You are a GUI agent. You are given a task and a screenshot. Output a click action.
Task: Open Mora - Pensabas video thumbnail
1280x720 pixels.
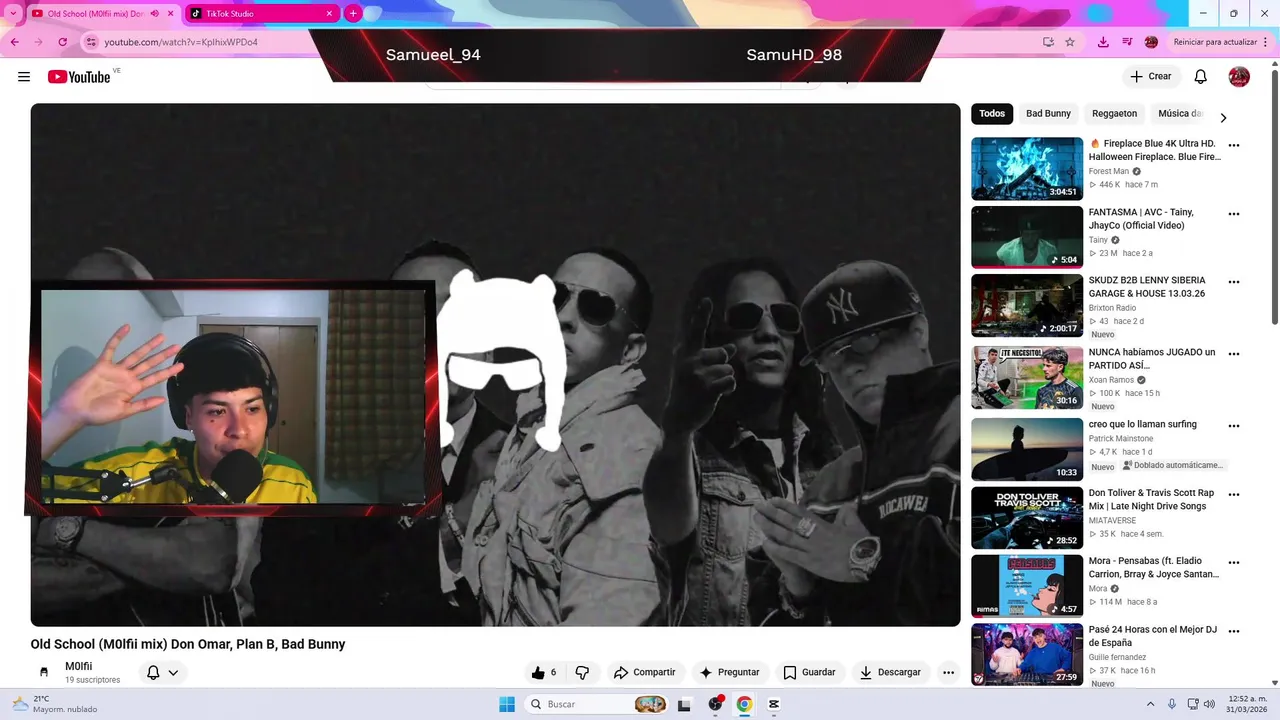coord(1027,586)
